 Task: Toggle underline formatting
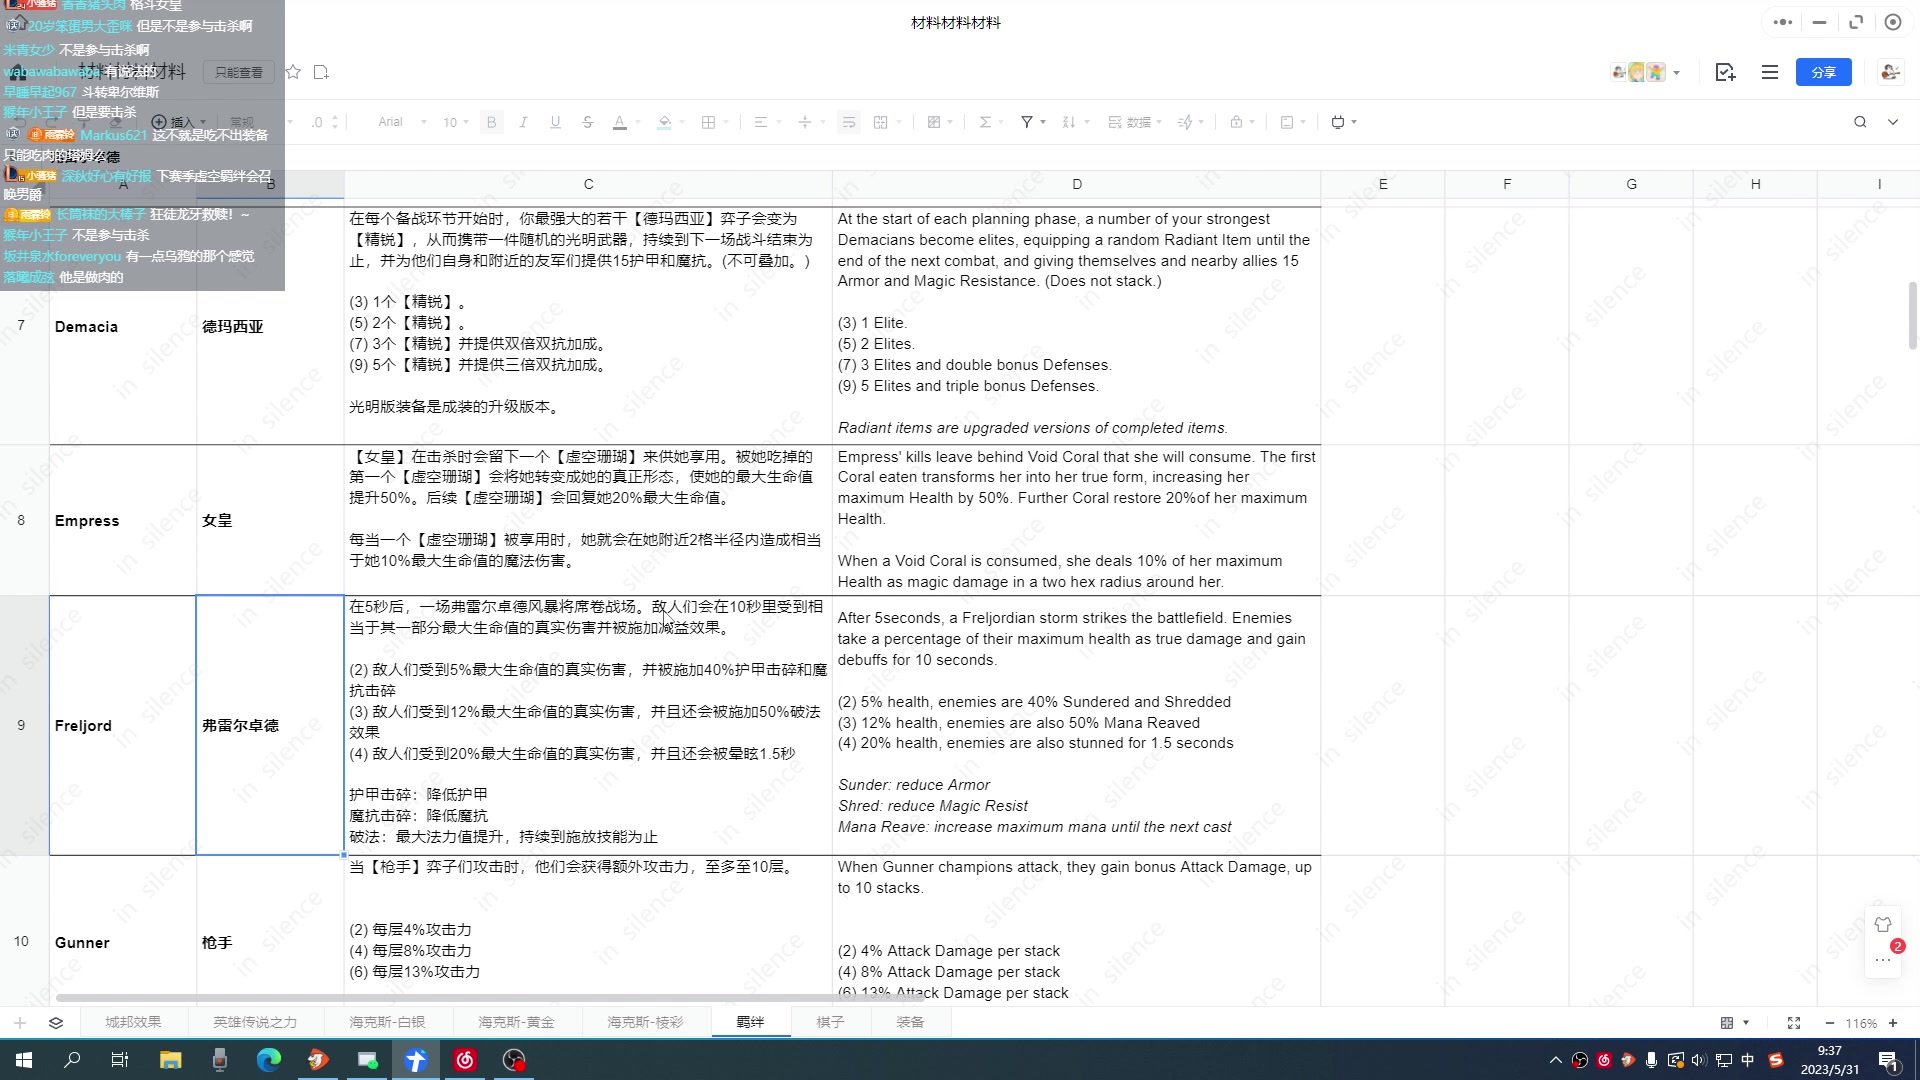[x=555, y=122]
